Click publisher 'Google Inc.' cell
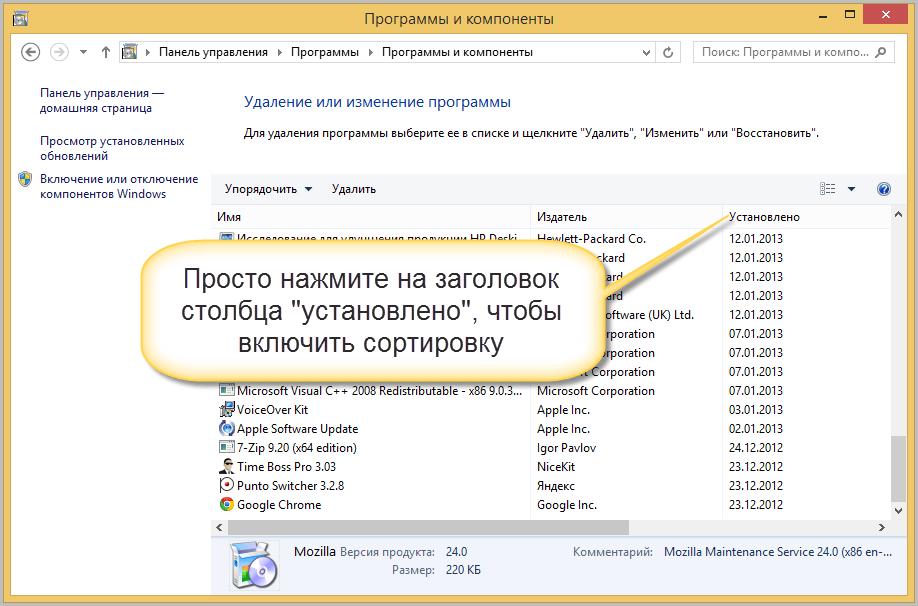 pyautogui.click(x=567, y=505)
